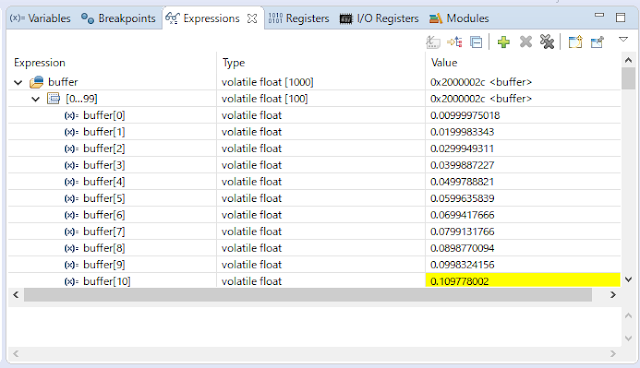Click the tree's horizontal scrollbar thumb

point(308,295)
